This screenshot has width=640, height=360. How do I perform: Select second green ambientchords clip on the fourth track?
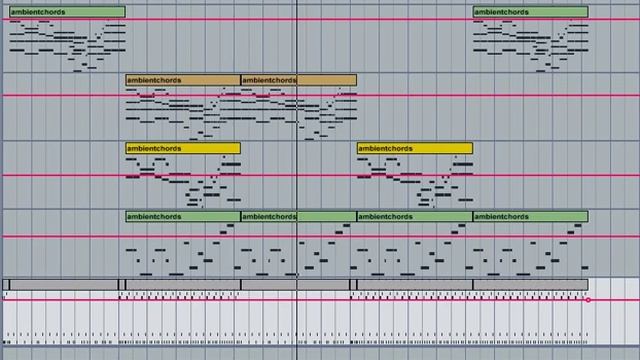[299, 216]
